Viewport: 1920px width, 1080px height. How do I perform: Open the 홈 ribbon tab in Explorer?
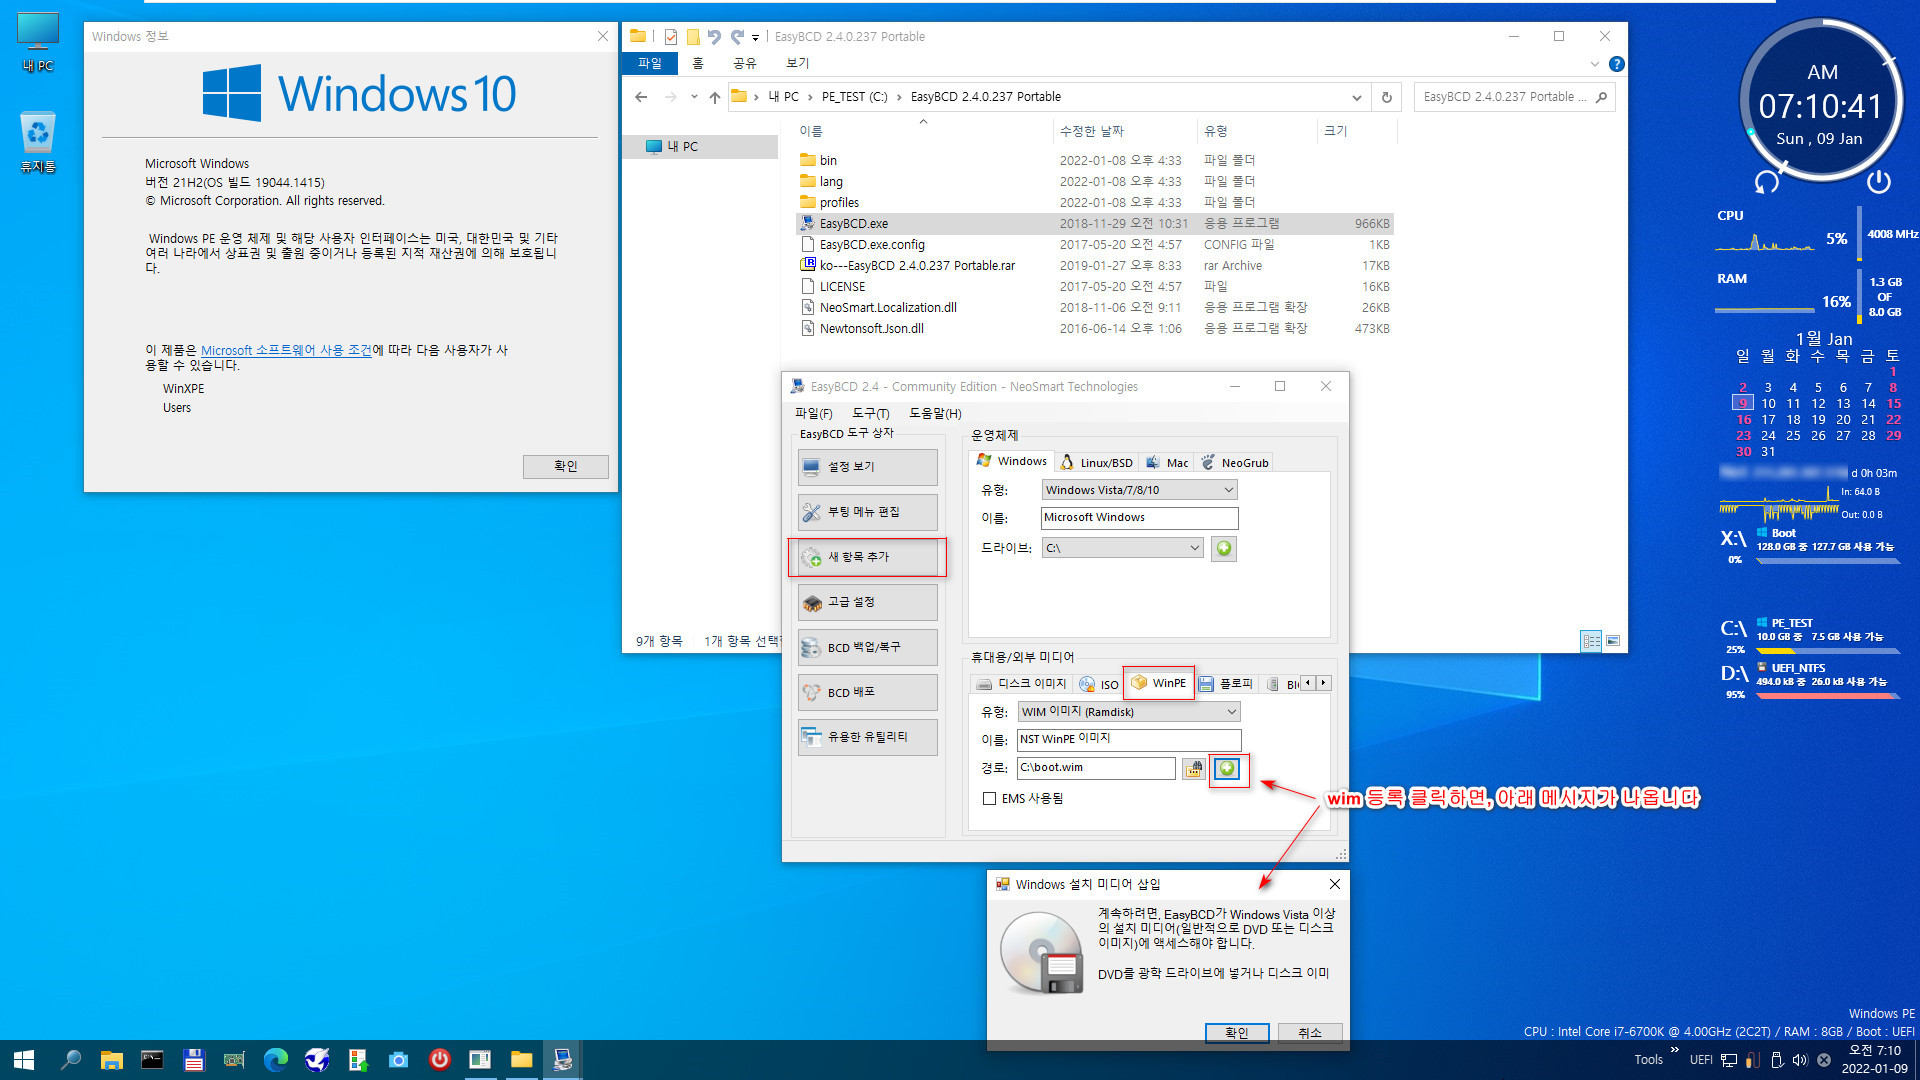(698, 63)
